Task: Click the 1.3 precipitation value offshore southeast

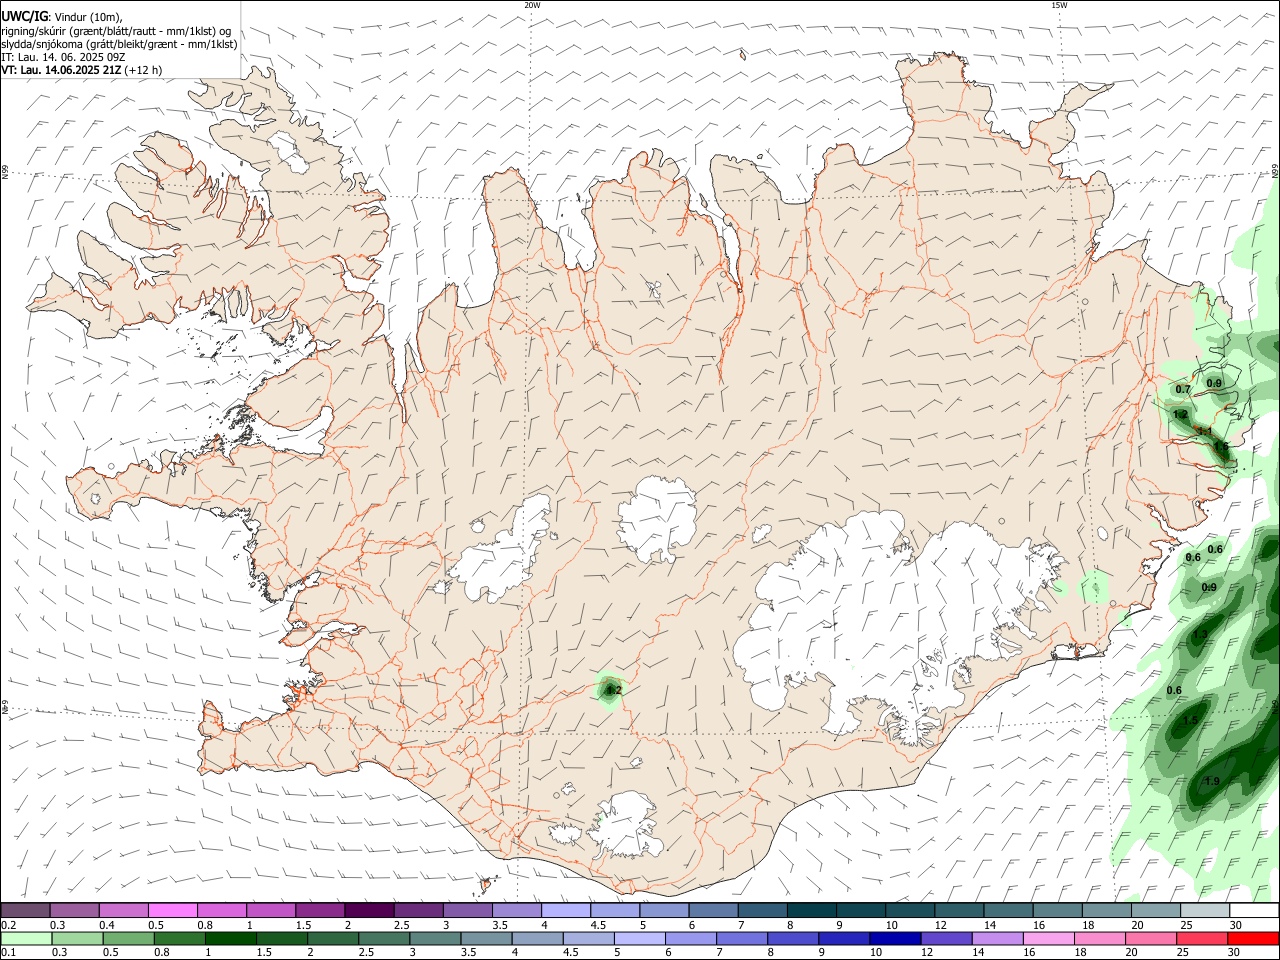Action: pos(1200,635)
